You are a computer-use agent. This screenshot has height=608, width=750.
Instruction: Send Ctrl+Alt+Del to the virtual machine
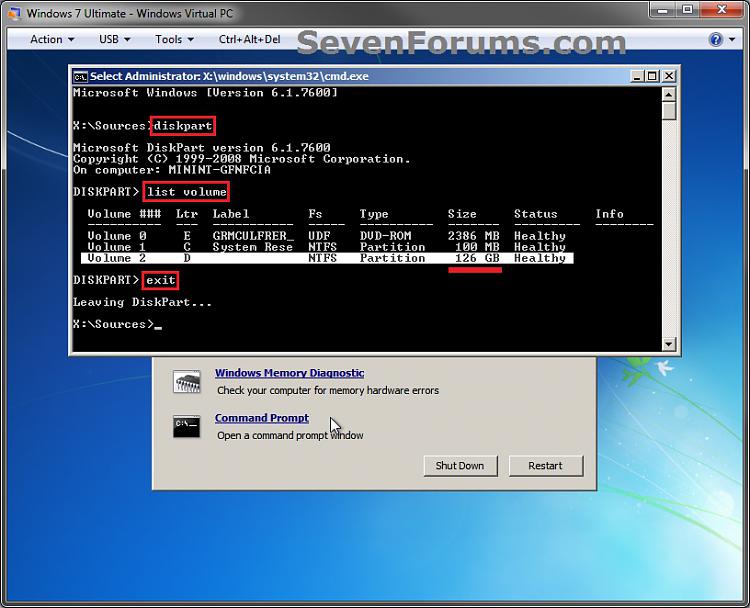coord(249,39)
